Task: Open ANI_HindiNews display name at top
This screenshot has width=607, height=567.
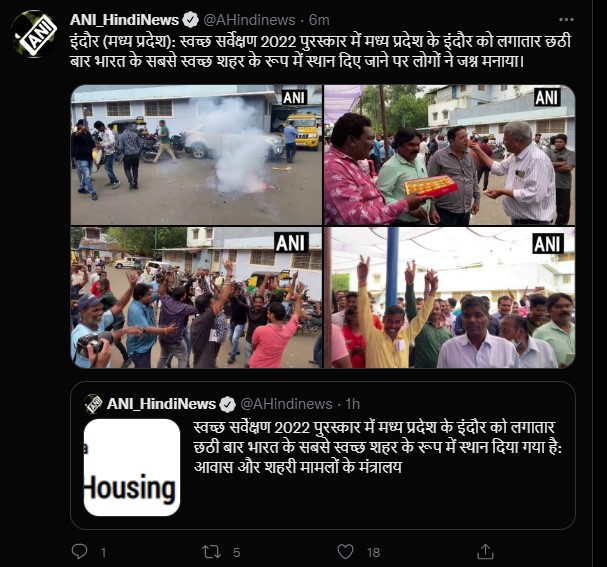Action: pos(125,20)
